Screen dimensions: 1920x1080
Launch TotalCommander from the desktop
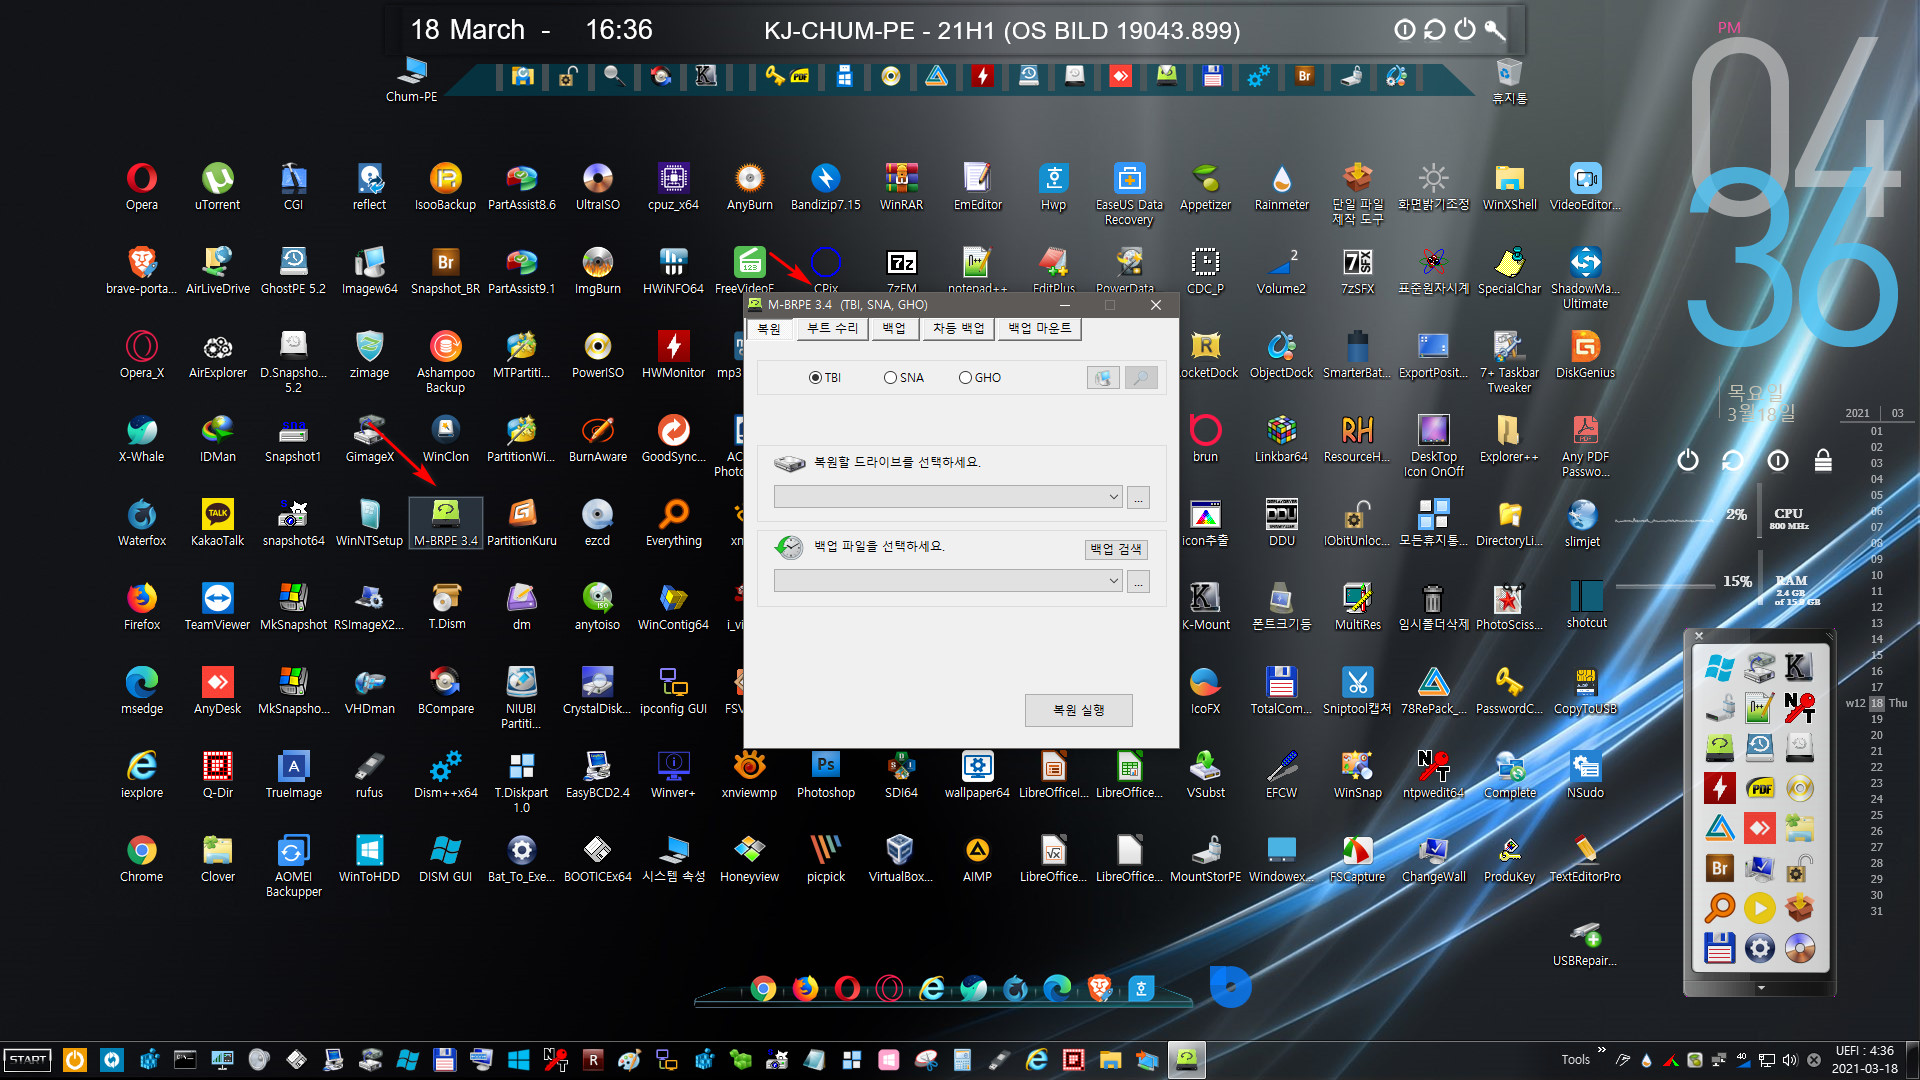tap(1282, 691)
